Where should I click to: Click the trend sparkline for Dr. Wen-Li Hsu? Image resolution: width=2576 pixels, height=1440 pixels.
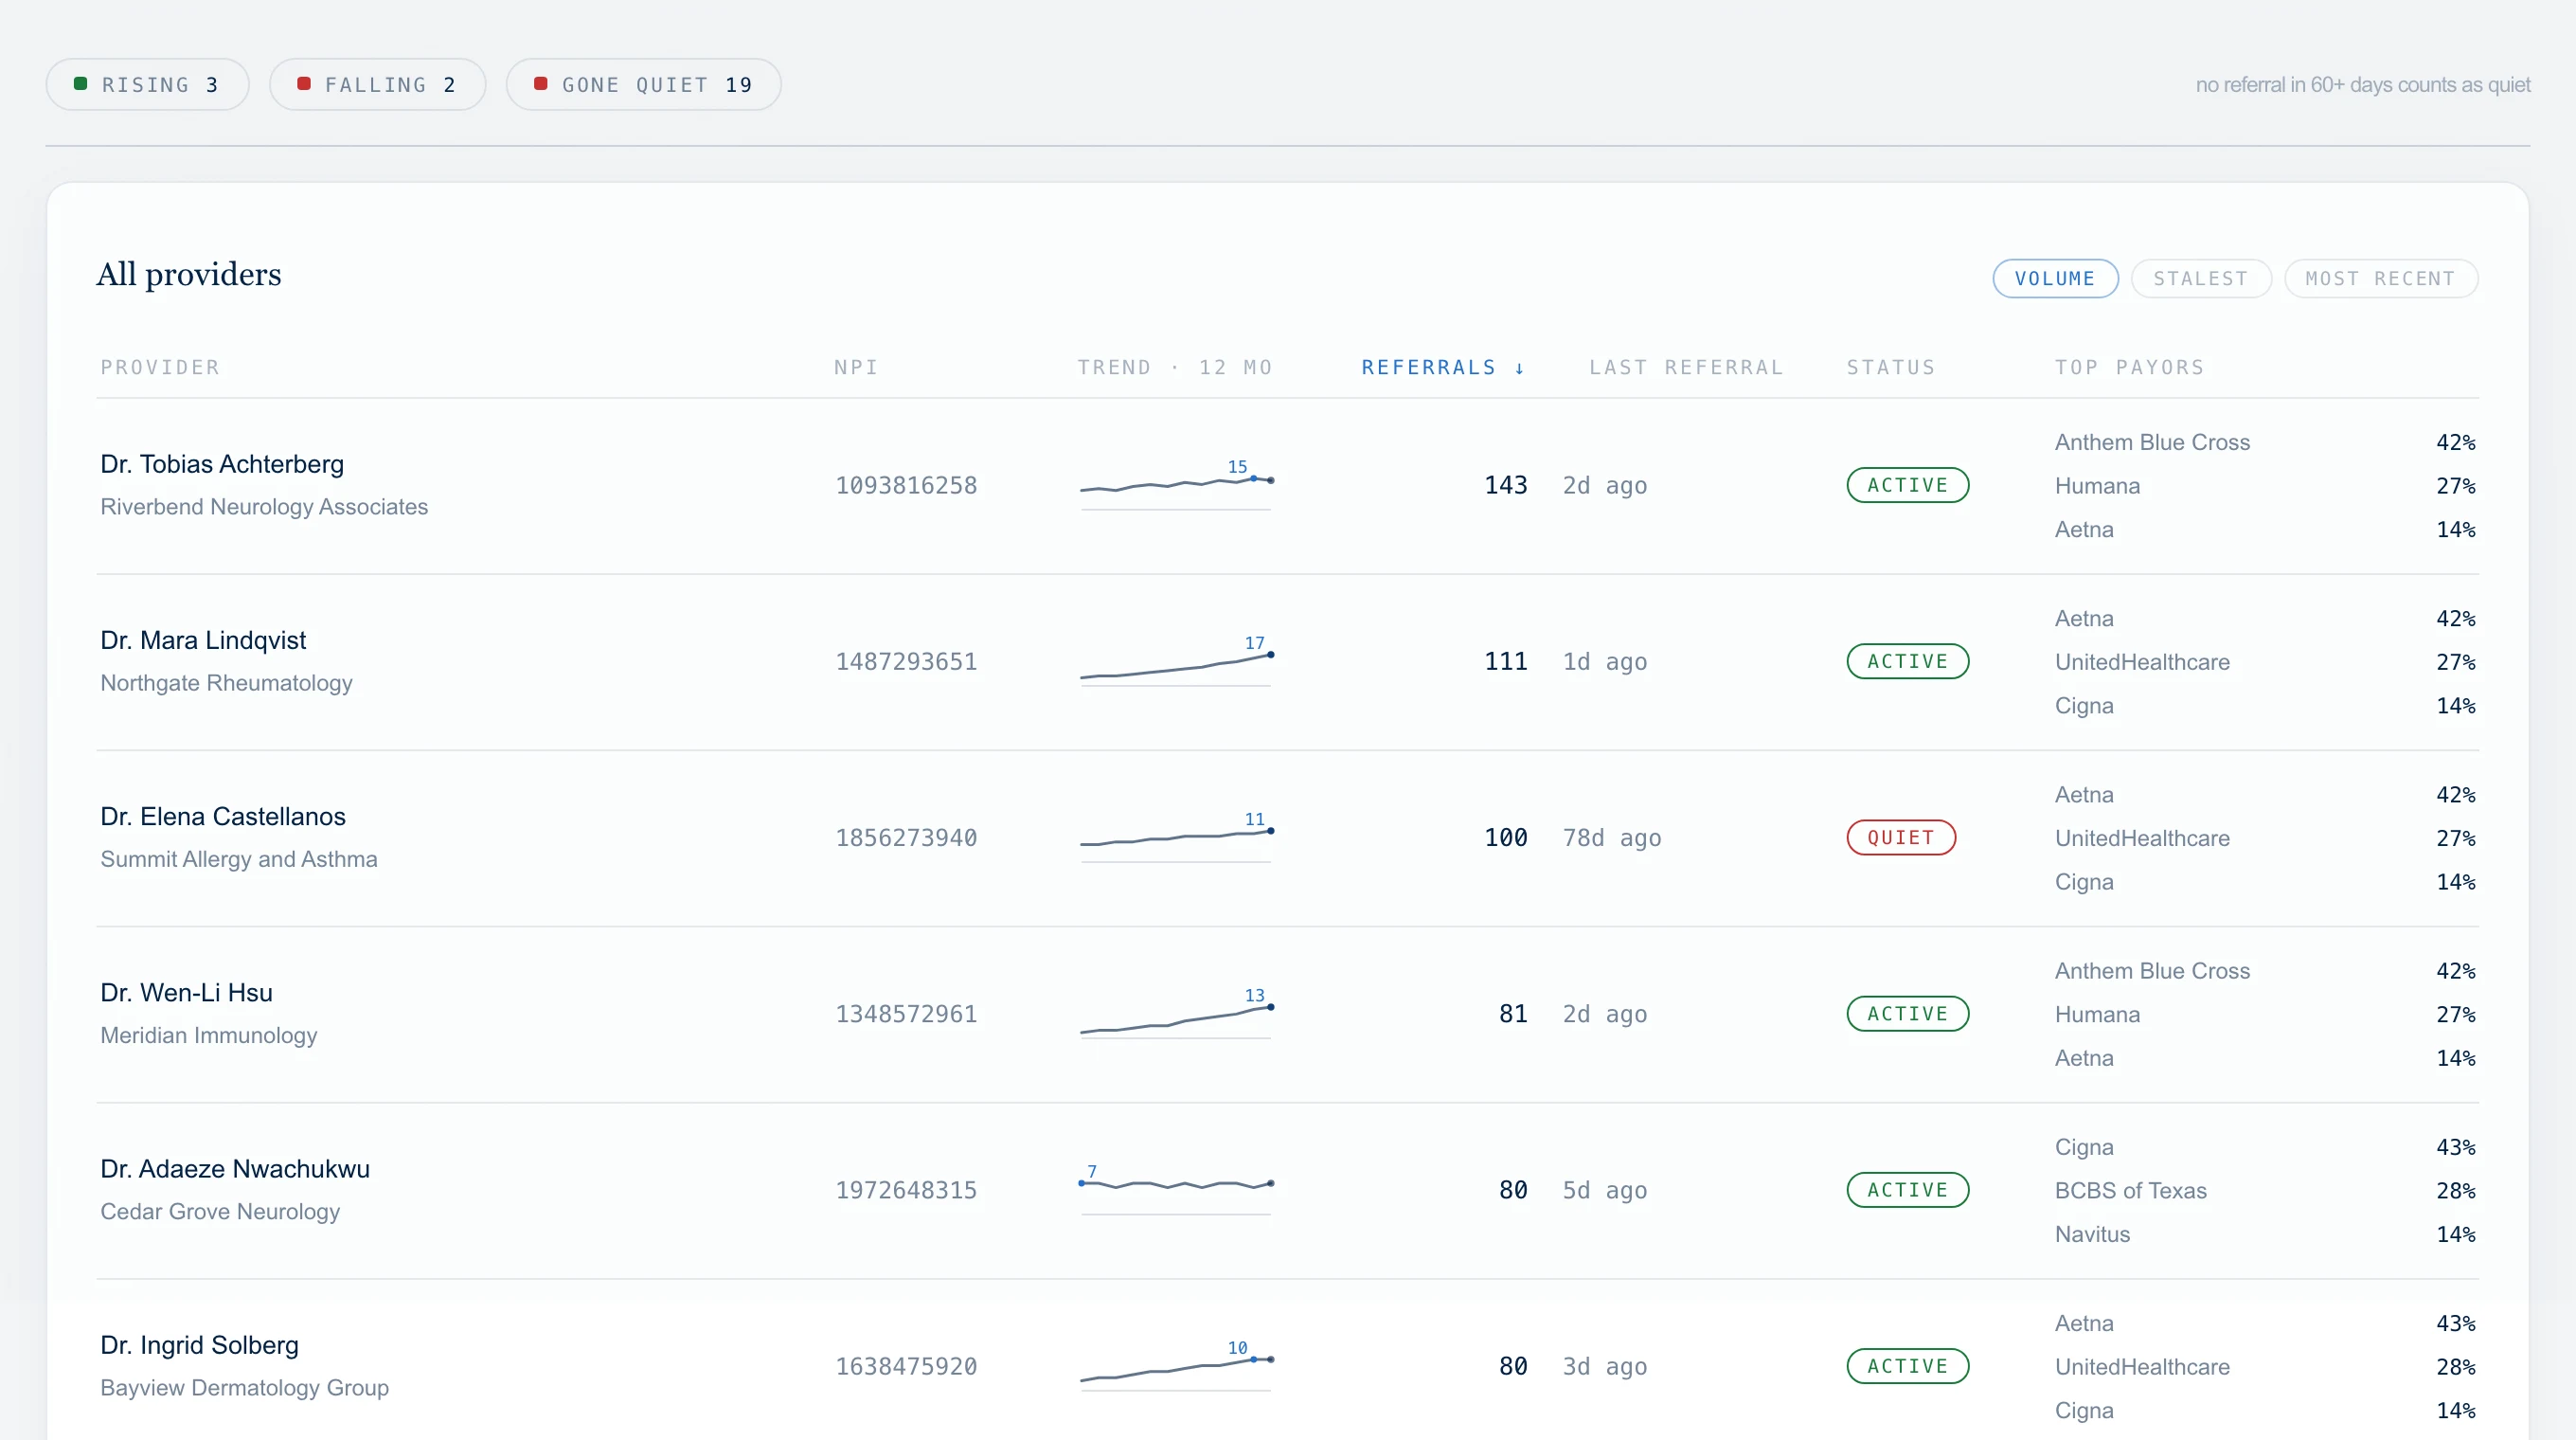point(1176,1014)
